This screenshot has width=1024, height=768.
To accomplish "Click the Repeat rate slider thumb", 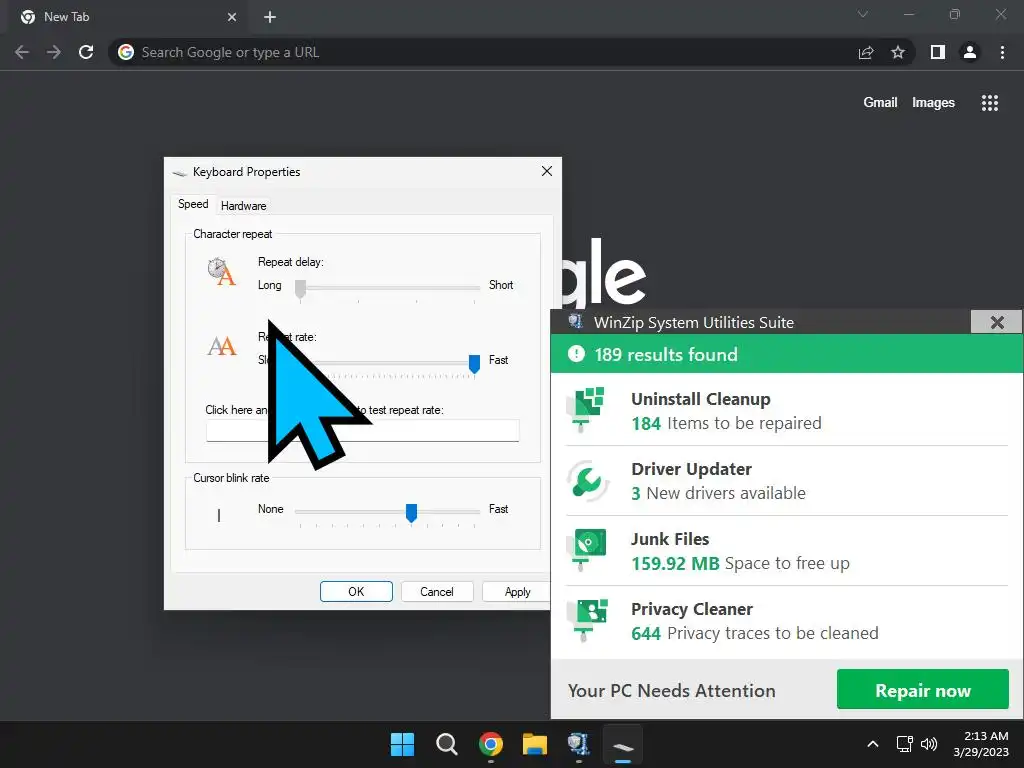I will coord(475,364).
